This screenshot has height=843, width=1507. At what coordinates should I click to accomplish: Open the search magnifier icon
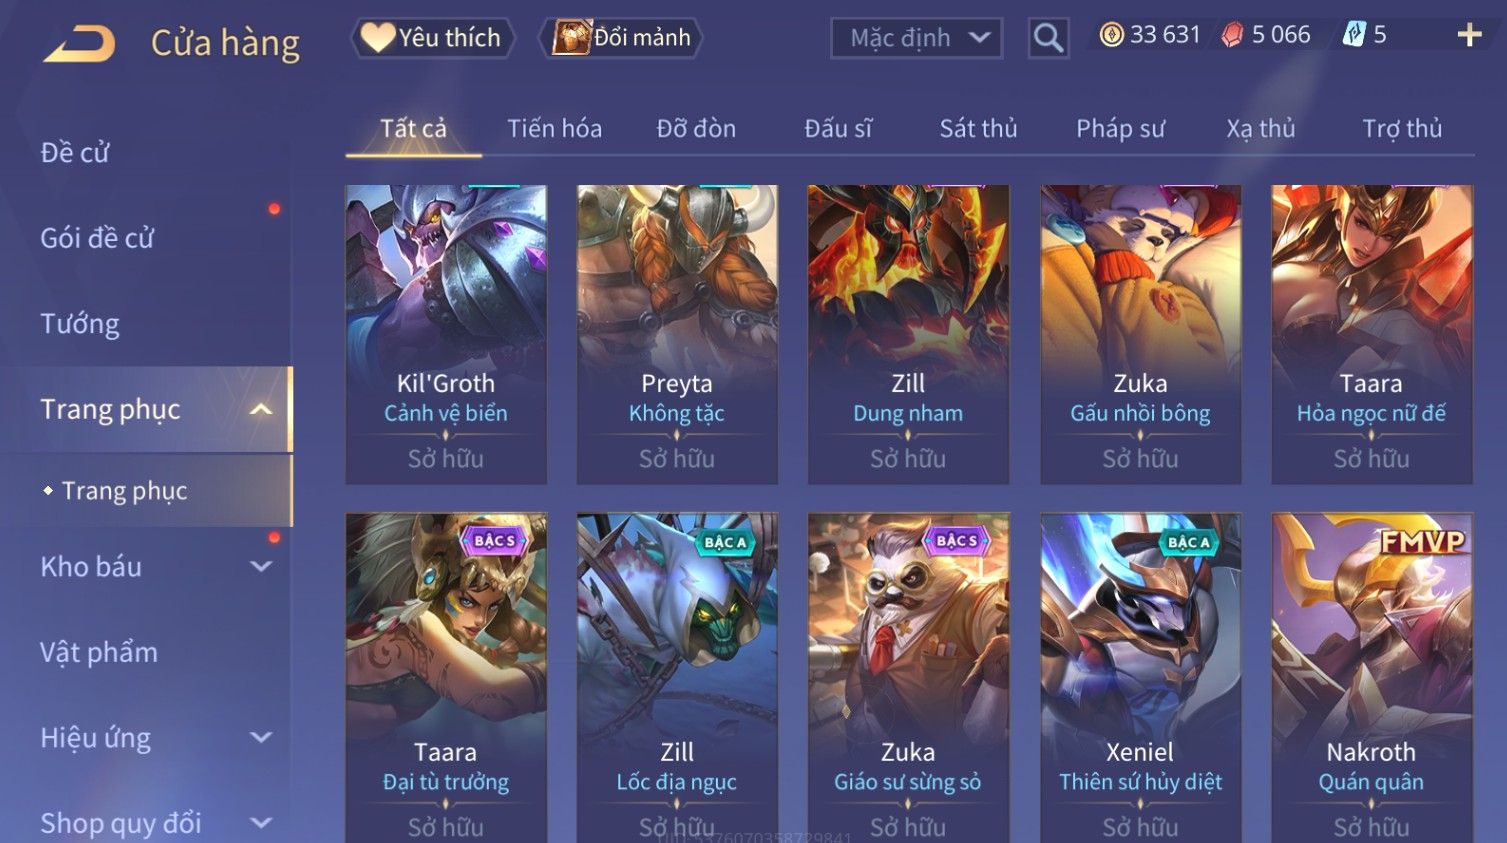(1048, 38)
